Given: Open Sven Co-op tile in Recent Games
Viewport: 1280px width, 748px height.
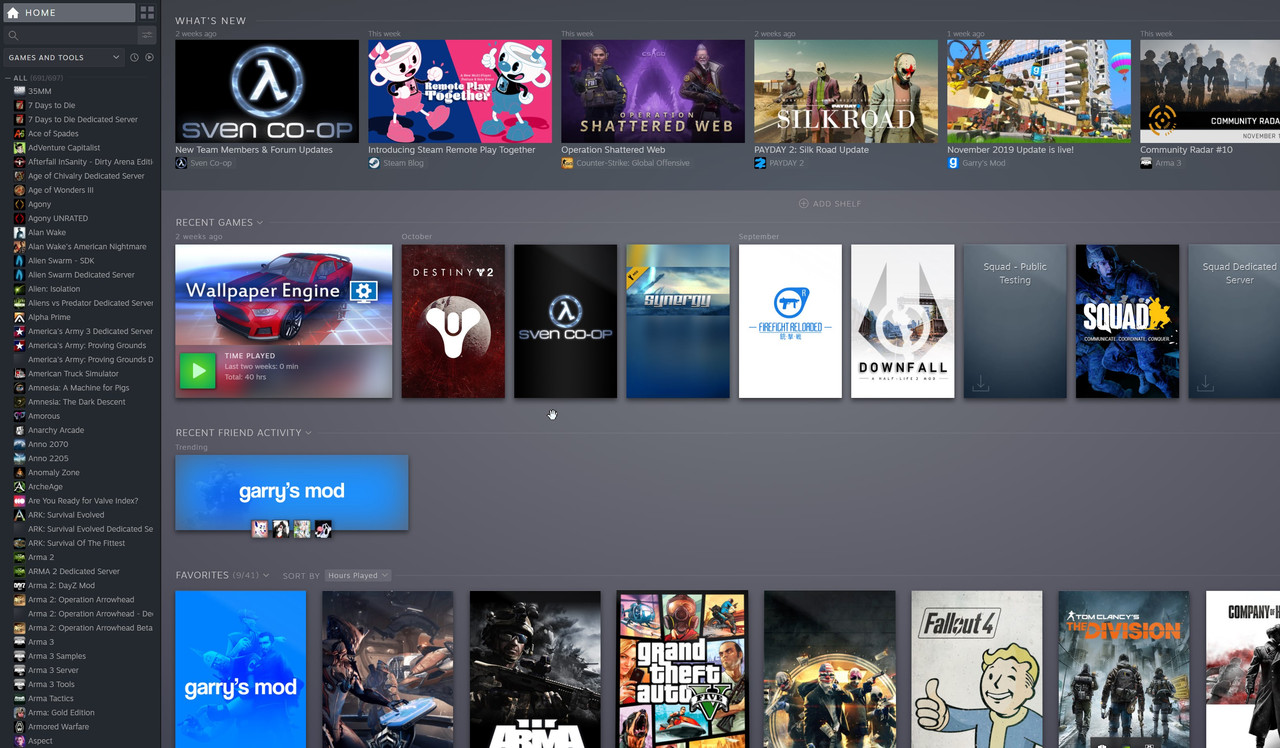Looking at the screenshot, I should tap(565, 321).
